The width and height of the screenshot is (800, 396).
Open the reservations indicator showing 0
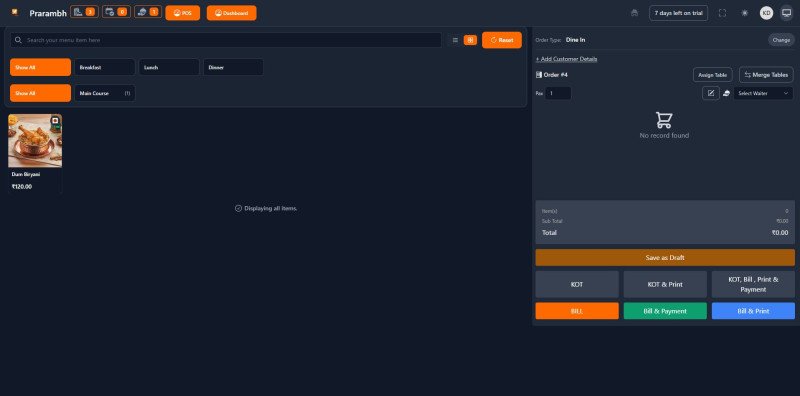coord(116,12)
